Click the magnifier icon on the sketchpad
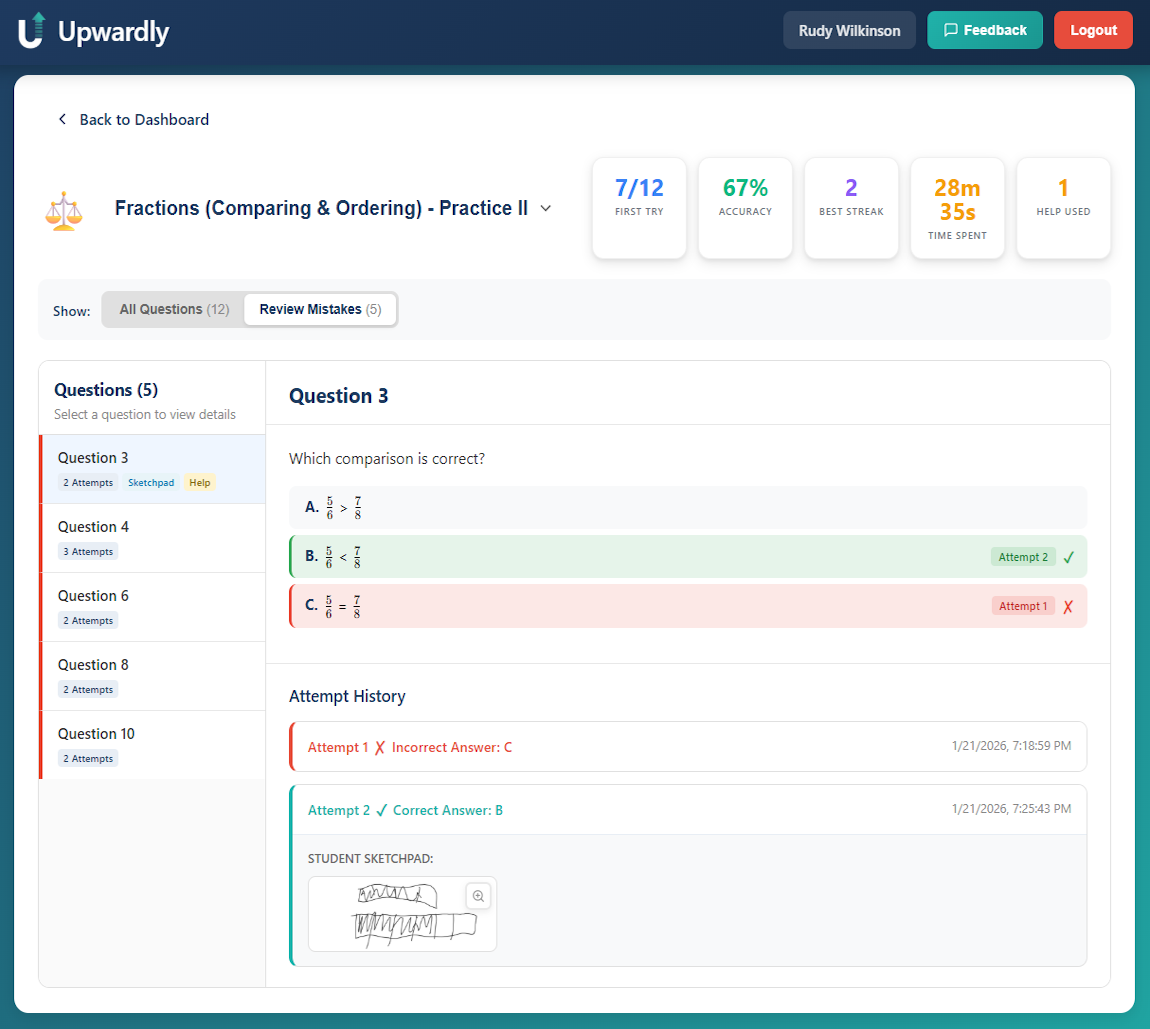 tap(478, 896)
